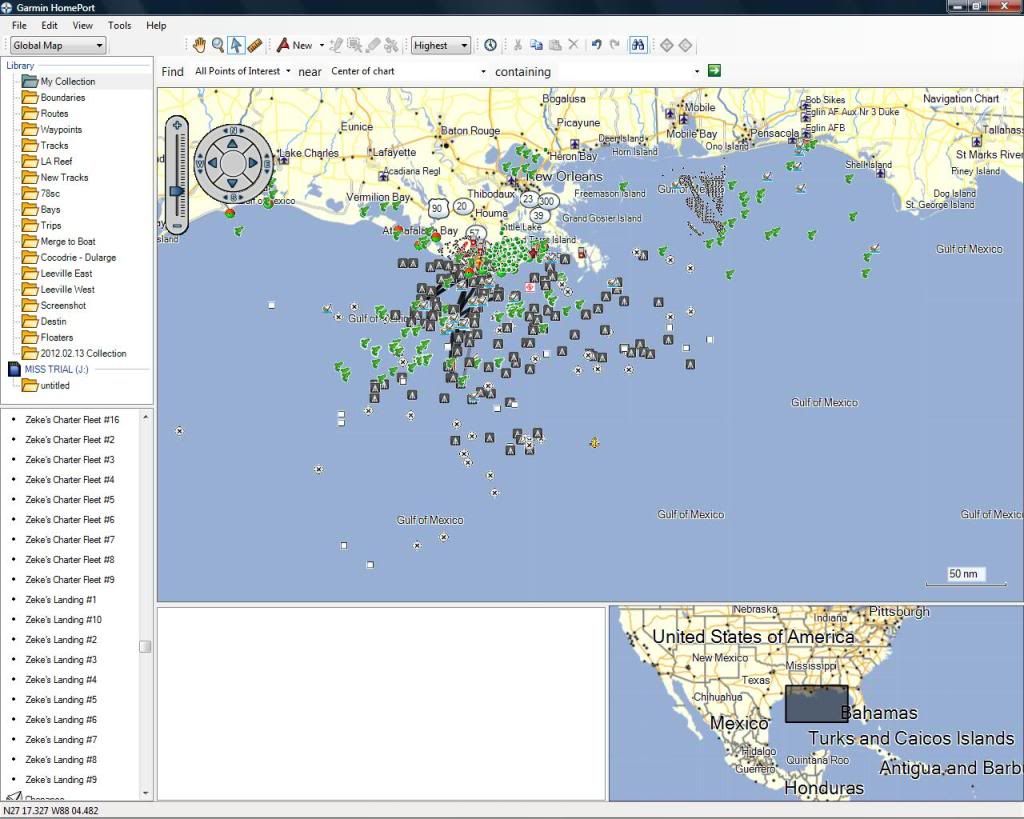The width and height of the screenshot is (1024, 819).
Task: Click the waypoint list scroll up arrow
Action: (145, 417)
